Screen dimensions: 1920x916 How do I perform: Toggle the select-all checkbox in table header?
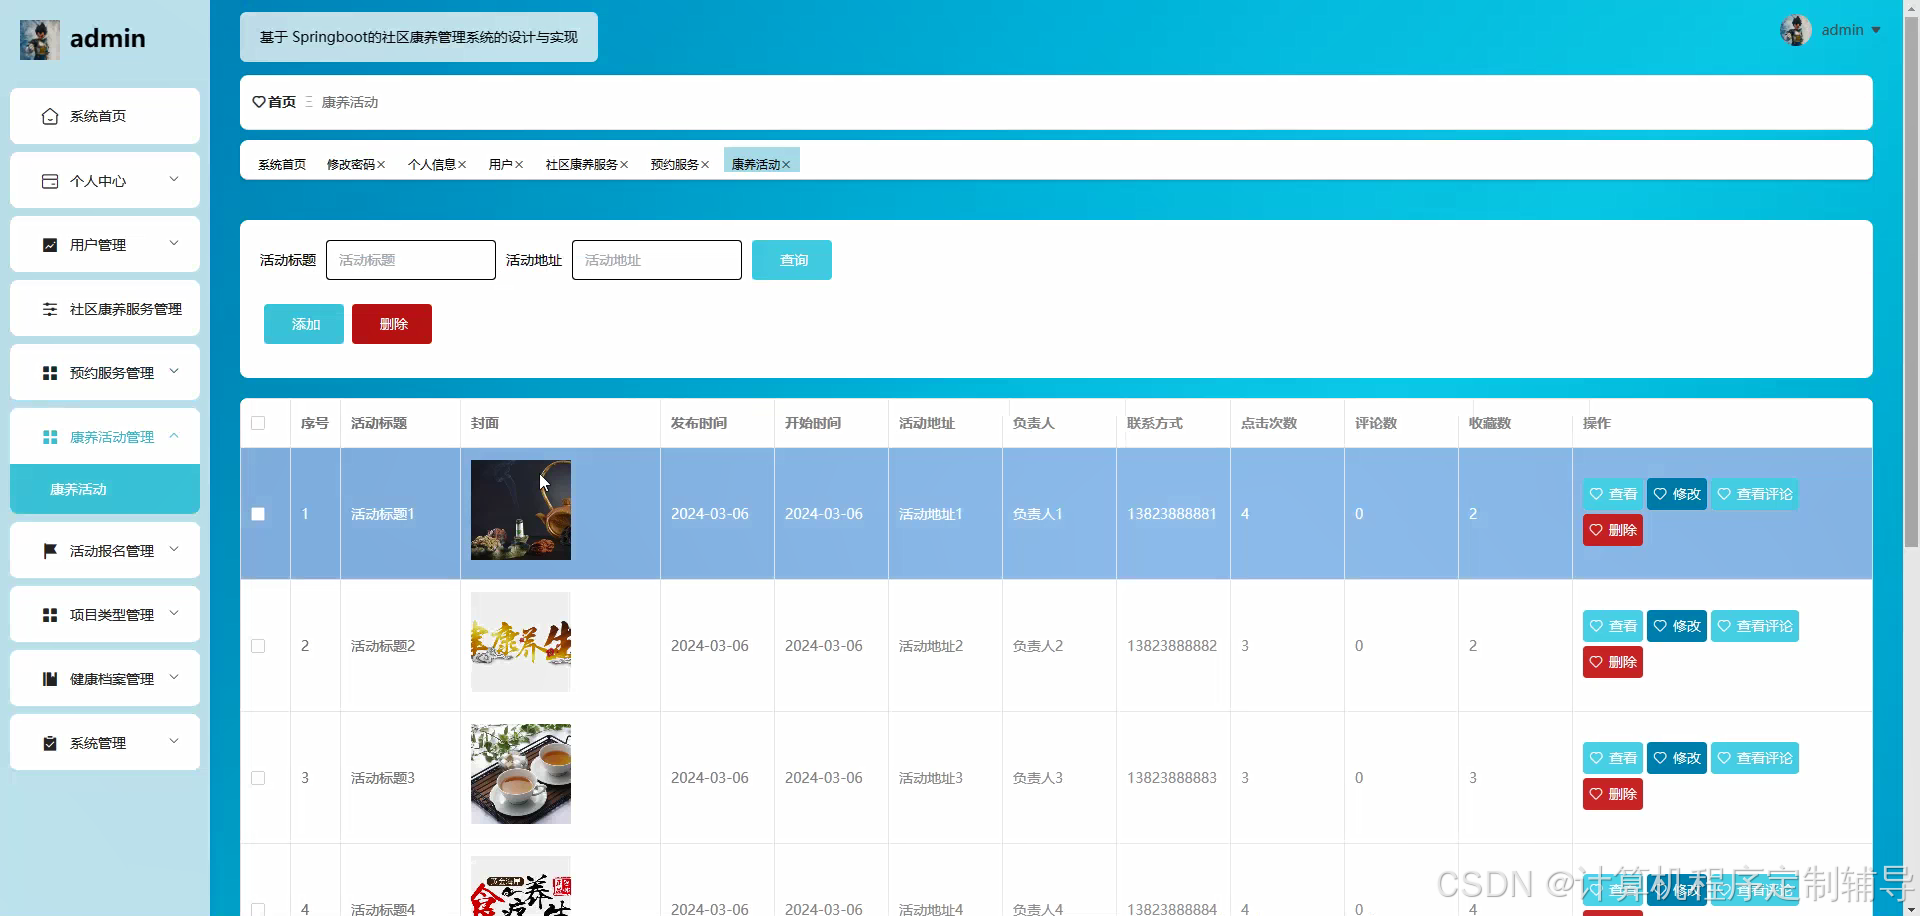pos(258,423)
